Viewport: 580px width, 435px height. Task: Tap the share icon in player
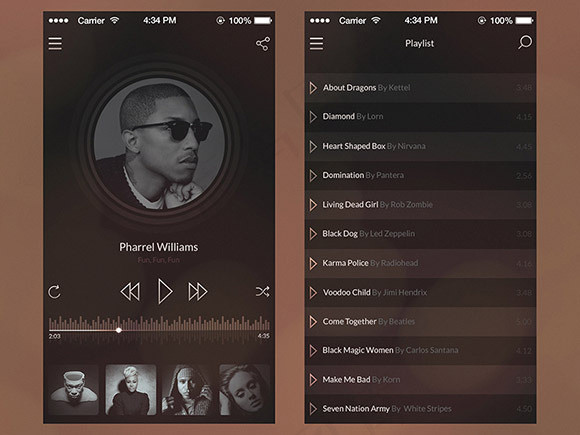[x=263, y=44]
